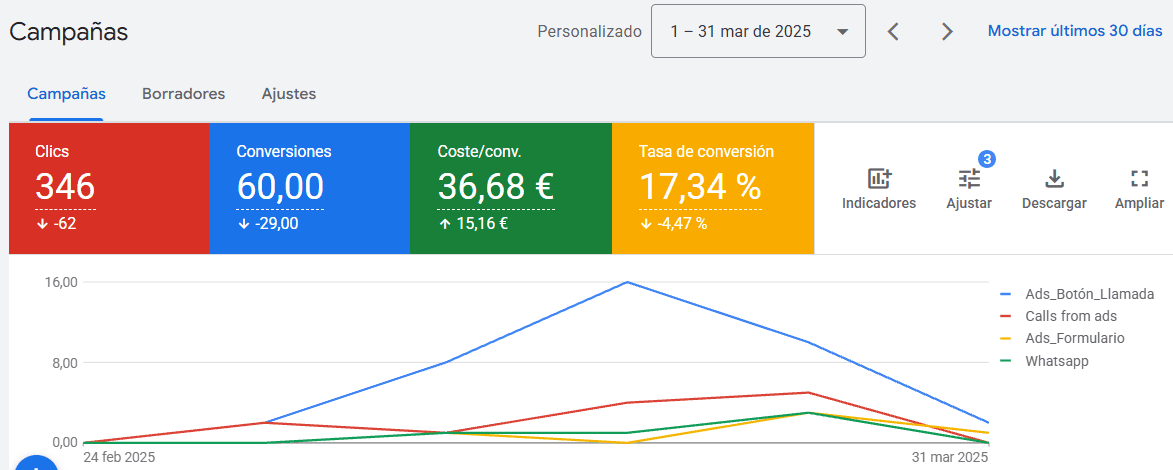Switch to the Ajustes tab
The image size is (1173, 470).
pos(288,94)
